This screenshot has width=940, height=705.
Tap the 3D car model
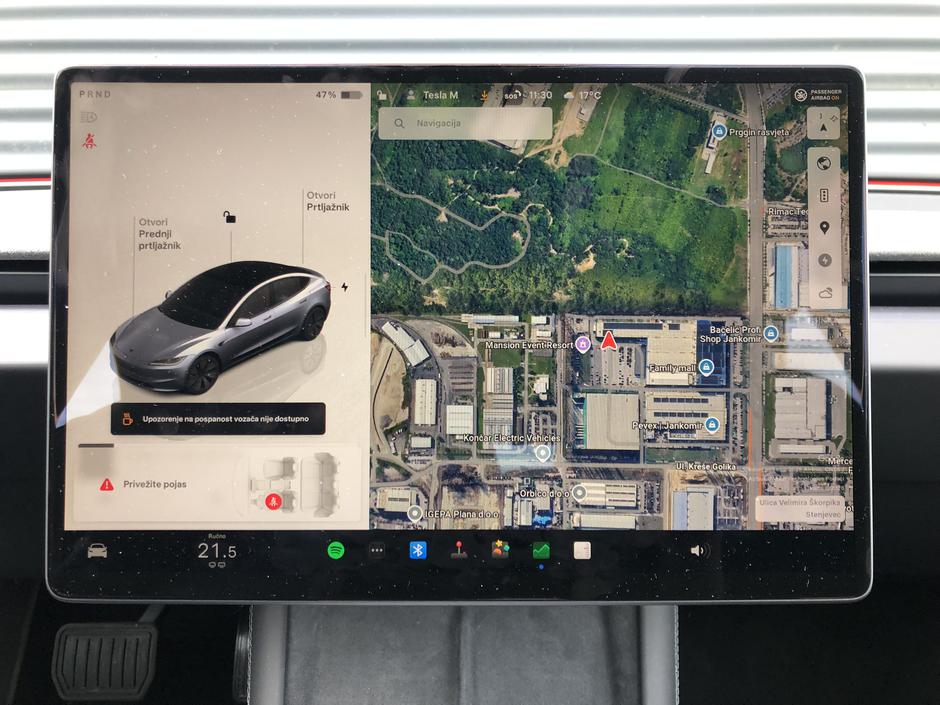tap(219, 327)
